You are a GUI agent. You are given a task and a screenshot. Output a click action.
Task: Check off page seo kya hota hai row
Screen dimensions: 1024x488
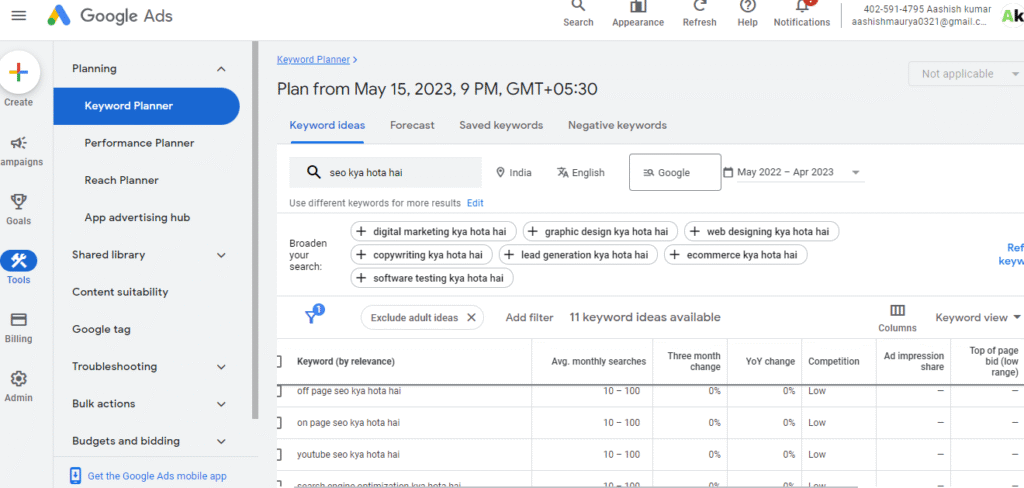pyautogui.click(x=279, y=391)
